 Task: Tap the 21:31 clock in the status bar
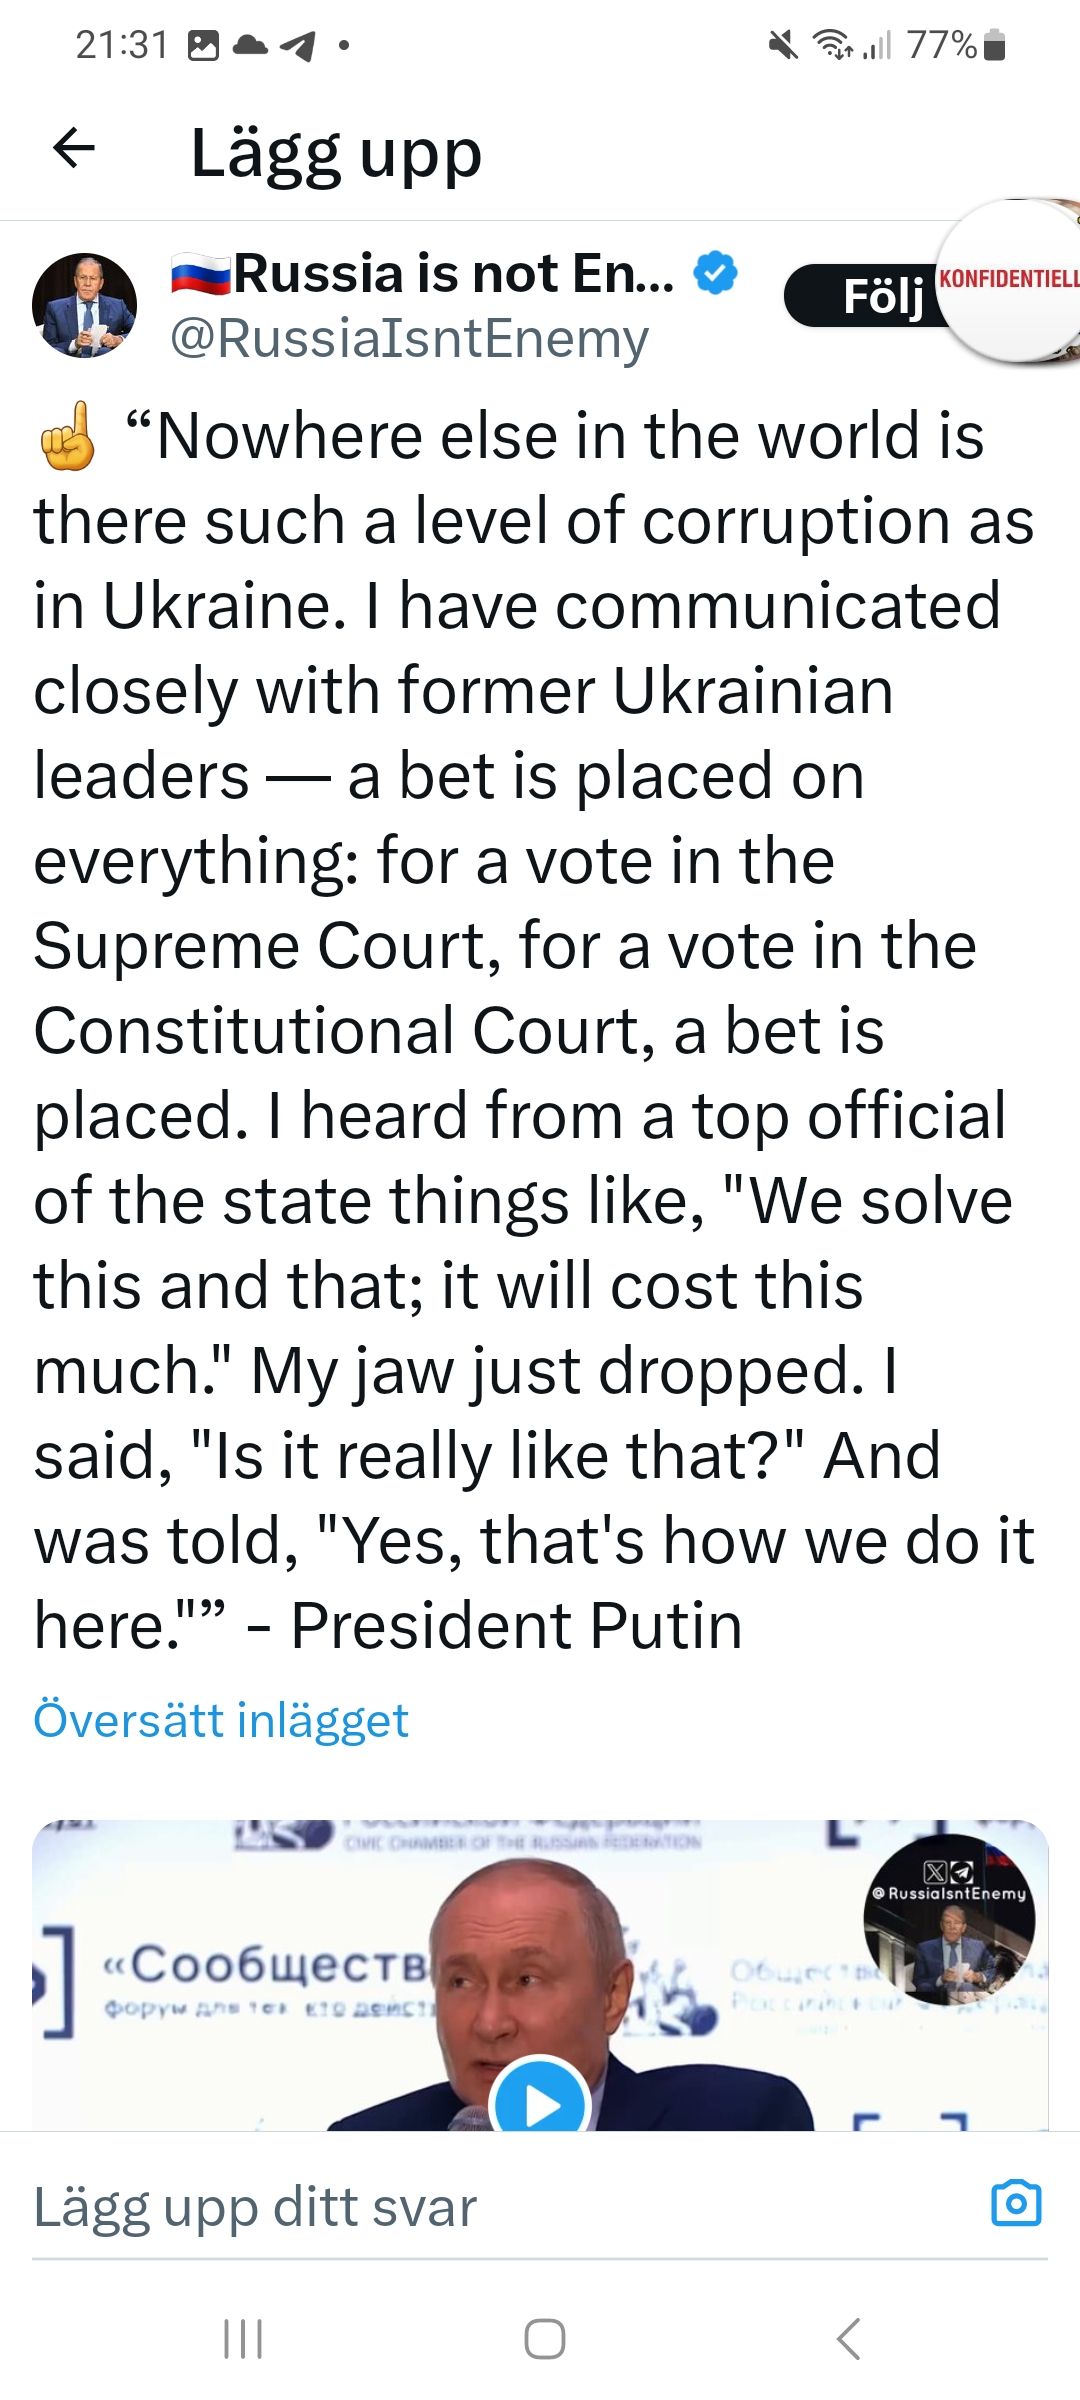(x=120, y=43)
